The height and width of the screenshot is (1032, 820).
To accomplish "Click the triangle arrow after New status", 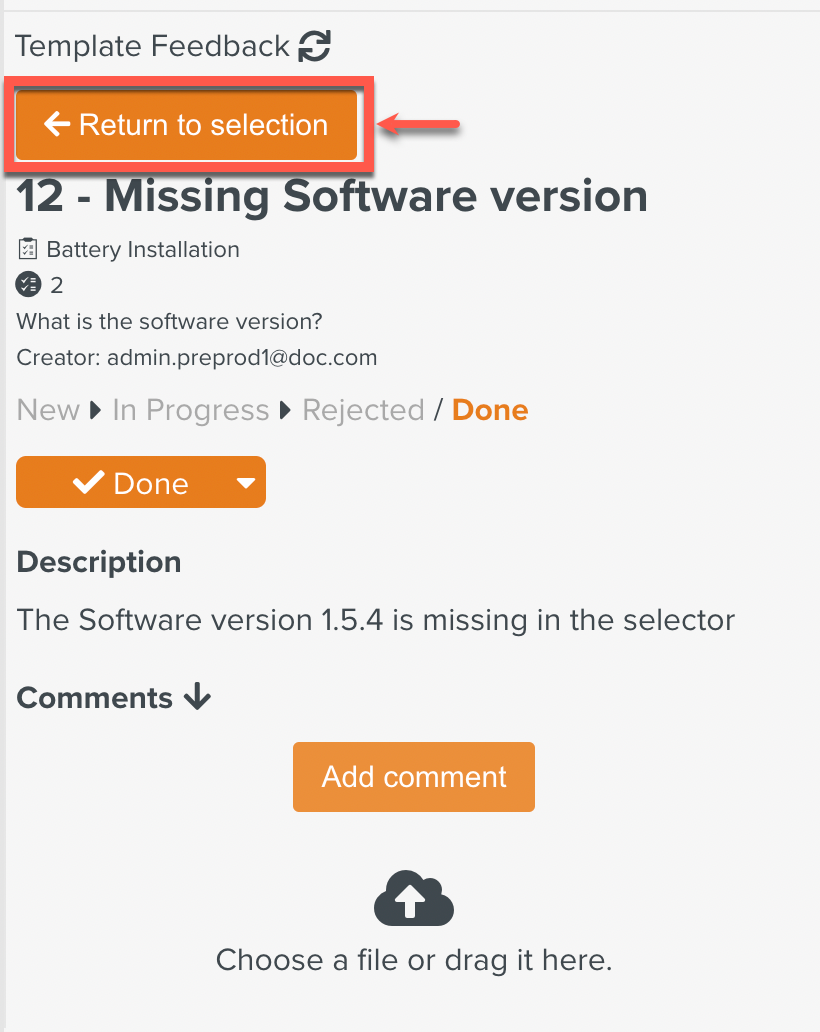I will tap(96, 411).
